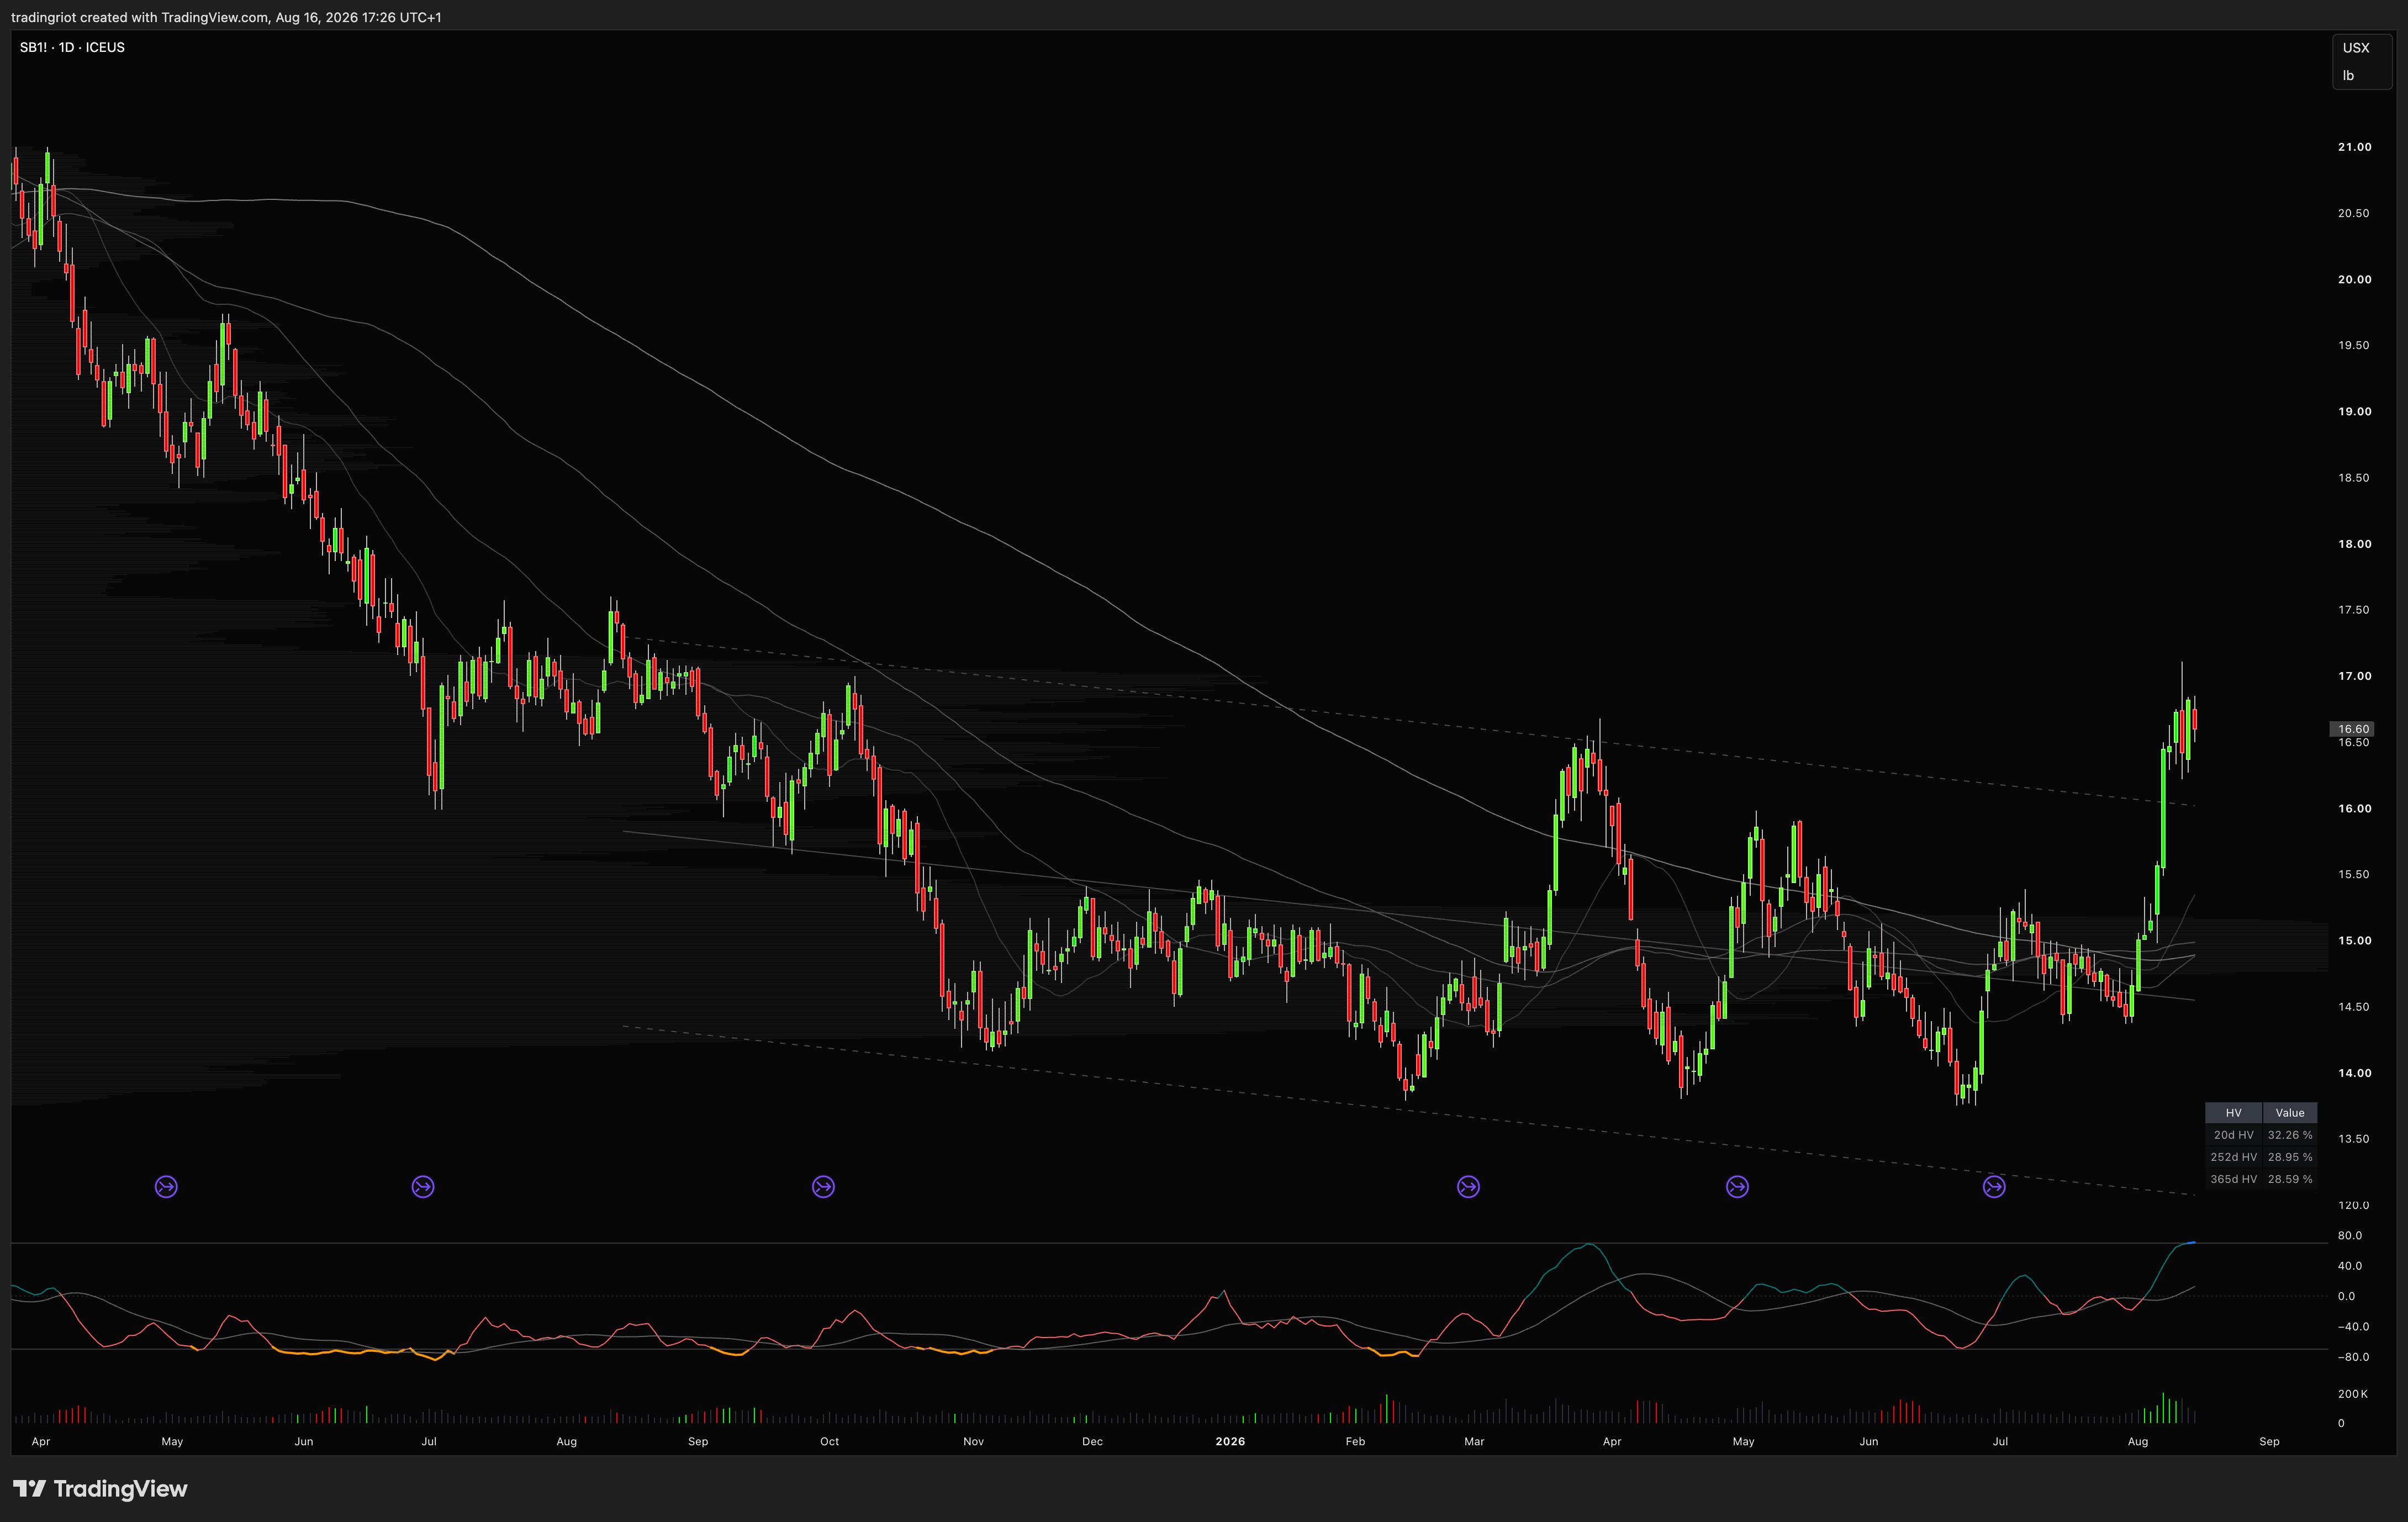The width and height of the screenshot is (2408, 1522).
Task: Select the 32.26 % value cell
Action: 2290,1135
